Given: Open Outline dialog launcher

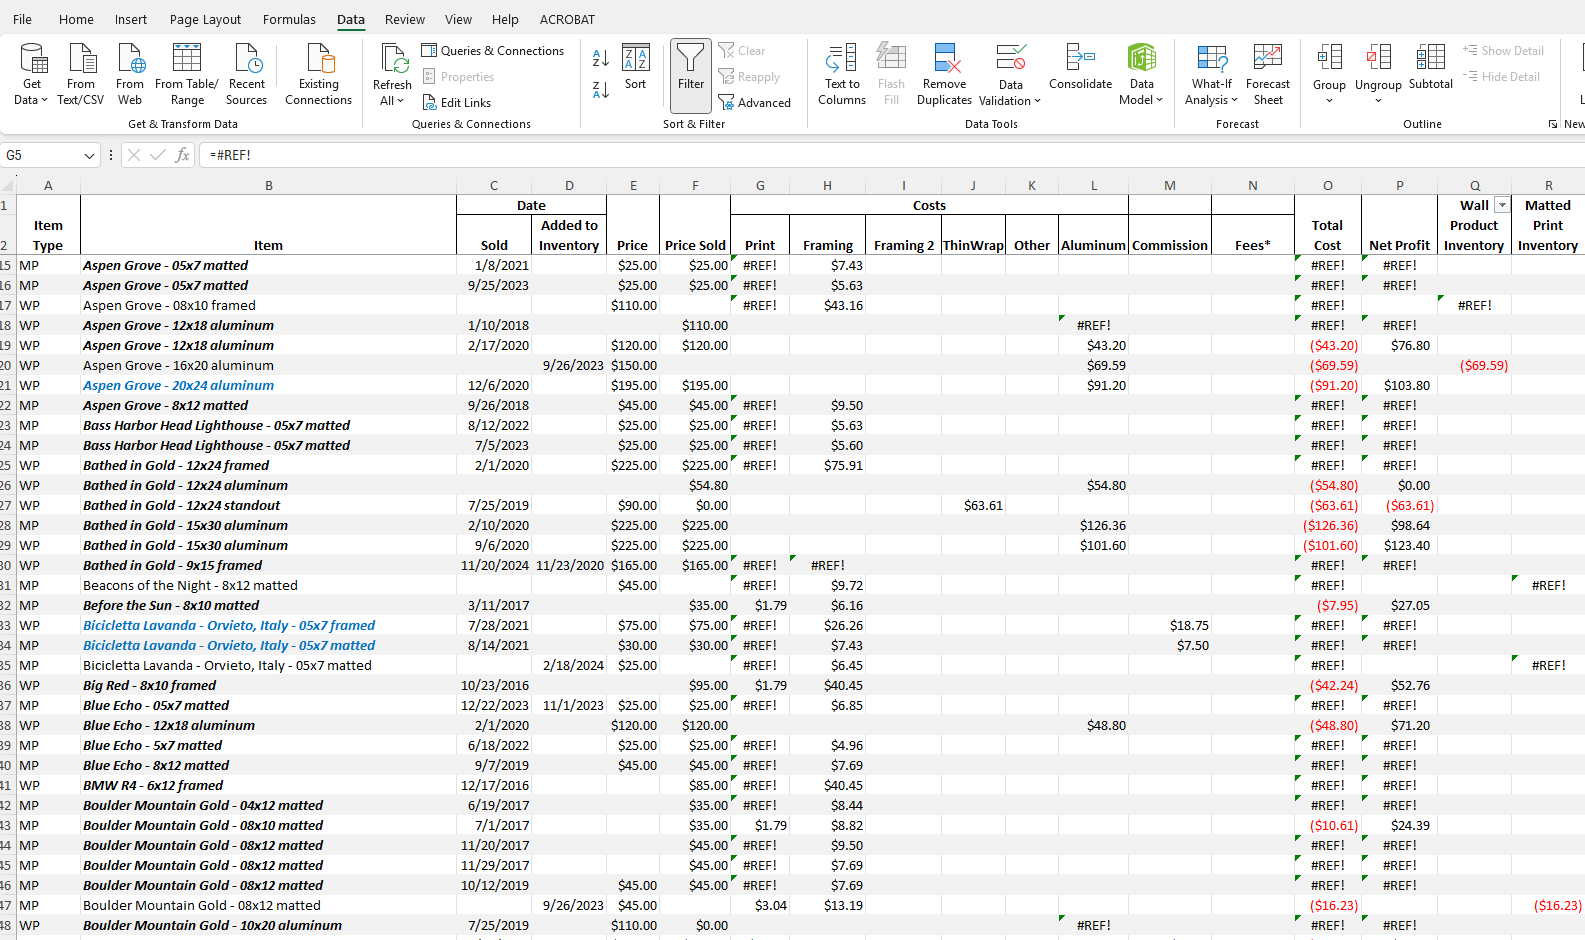Looking at the screenshot, I should click(1553, 124).
